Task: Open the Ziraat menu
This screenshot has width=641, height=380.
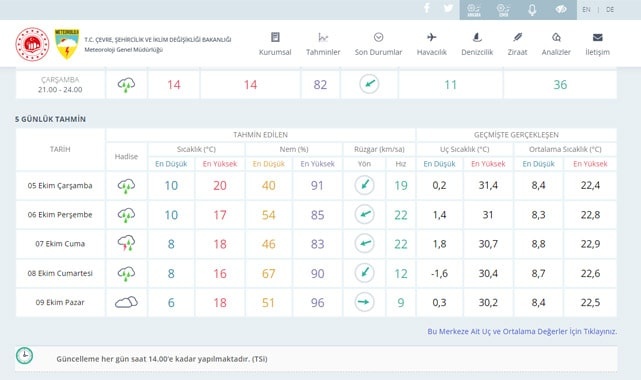Action: click(x=518, y=44)
